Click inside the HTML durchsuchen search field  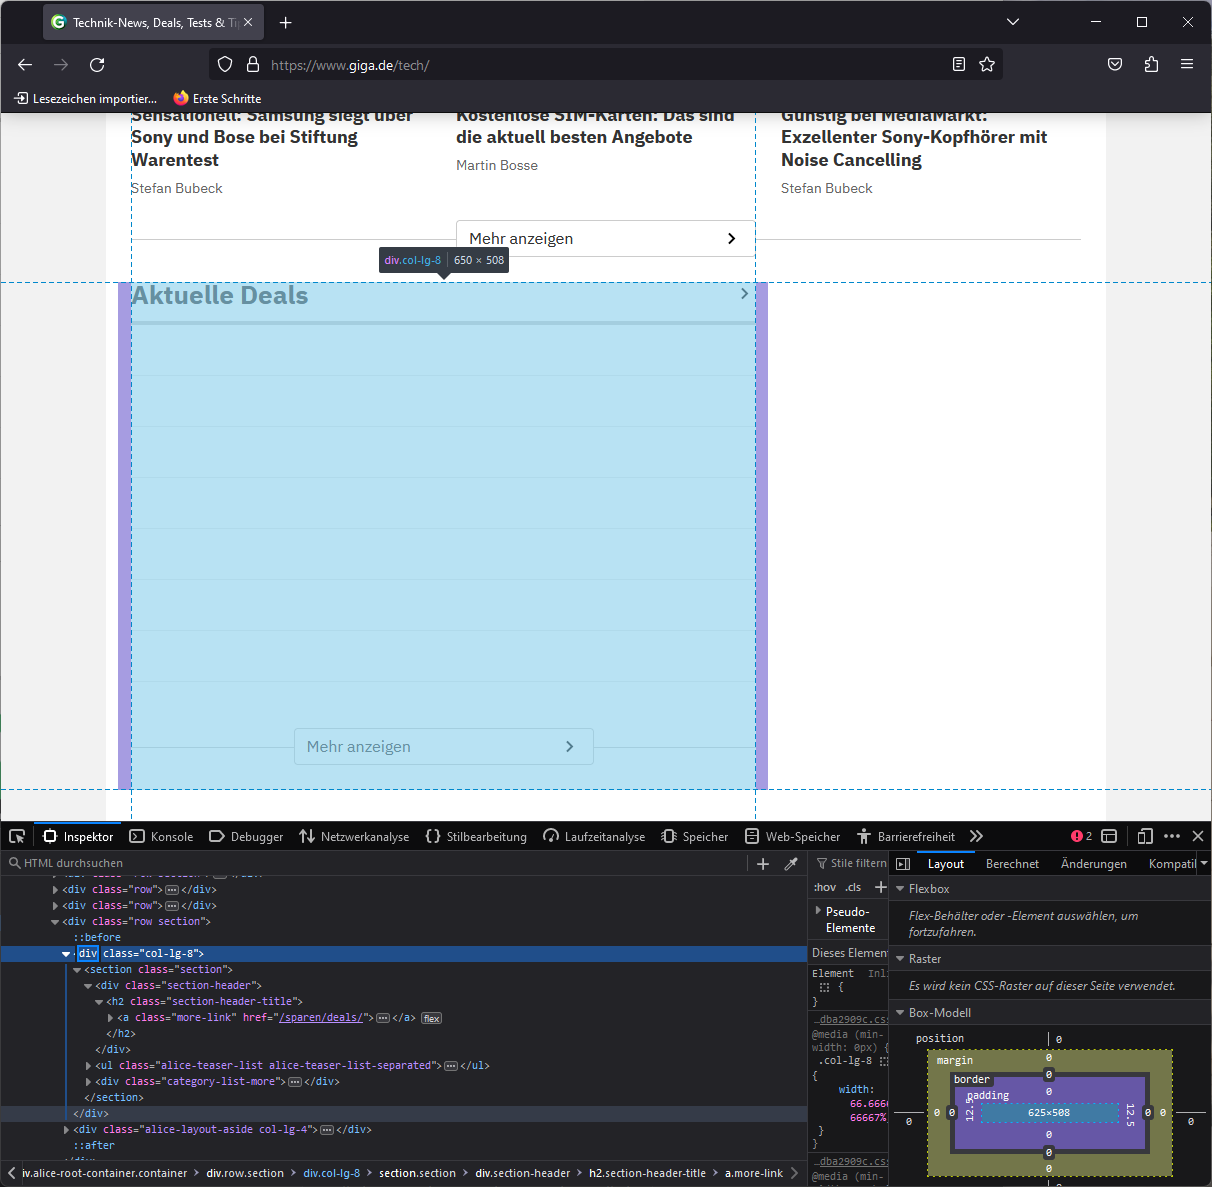click(100, 862)
